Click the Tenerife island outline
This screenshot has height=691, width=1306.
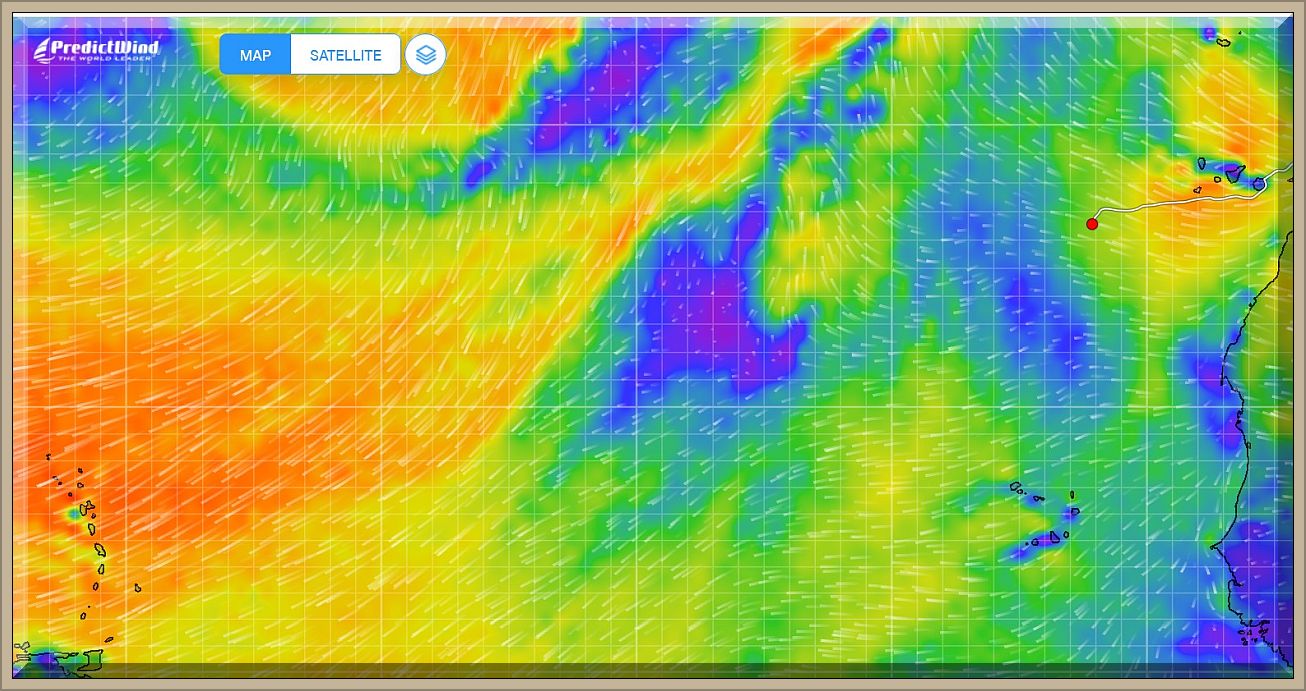pyautogui.click(x=1235, y=172)
